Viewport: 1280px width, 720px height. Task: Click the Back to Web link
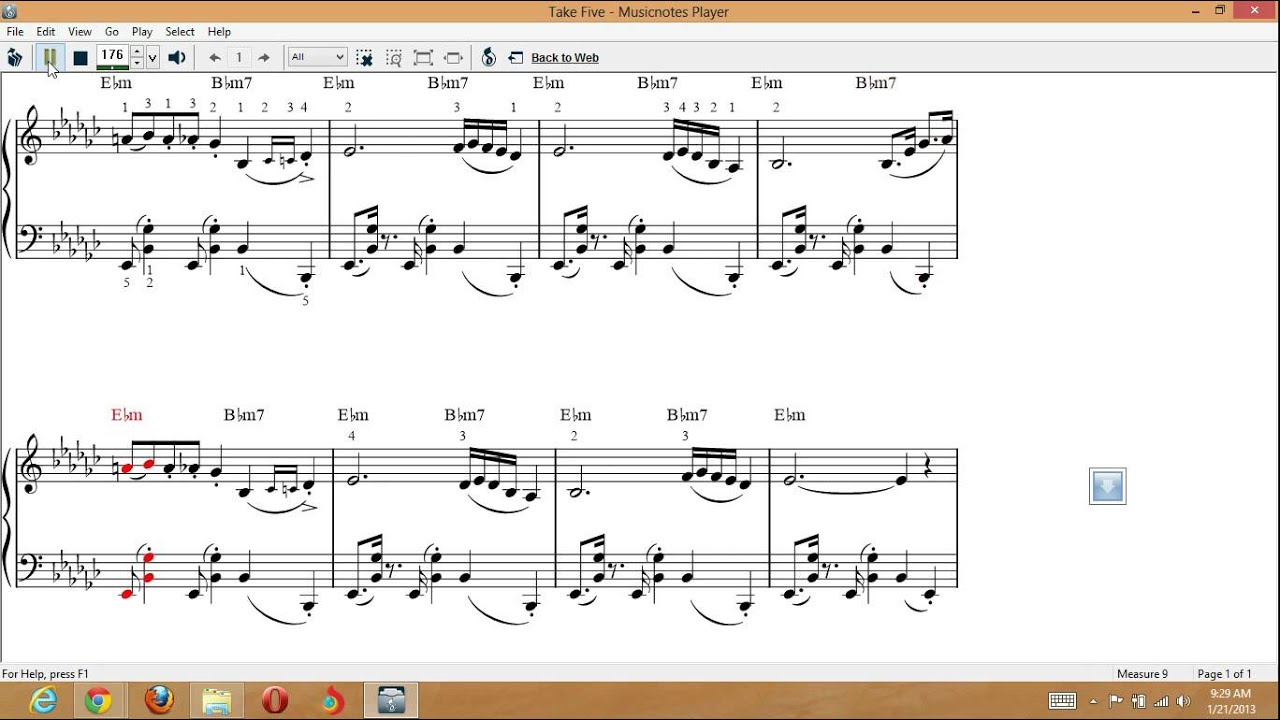565,58
